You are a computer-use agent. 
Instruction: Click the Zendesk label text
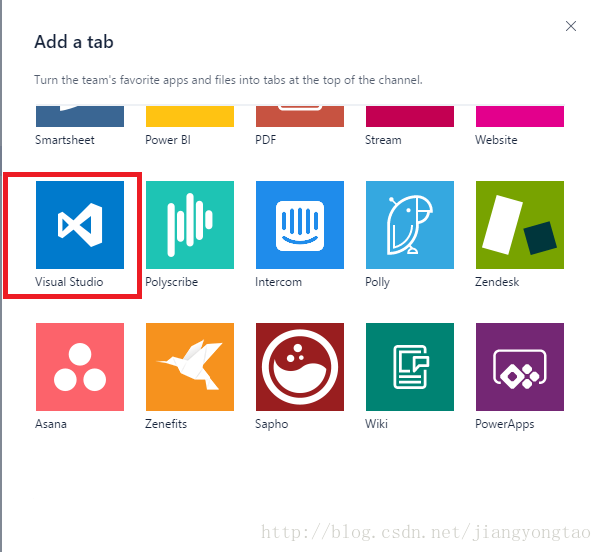coord(497,282)
